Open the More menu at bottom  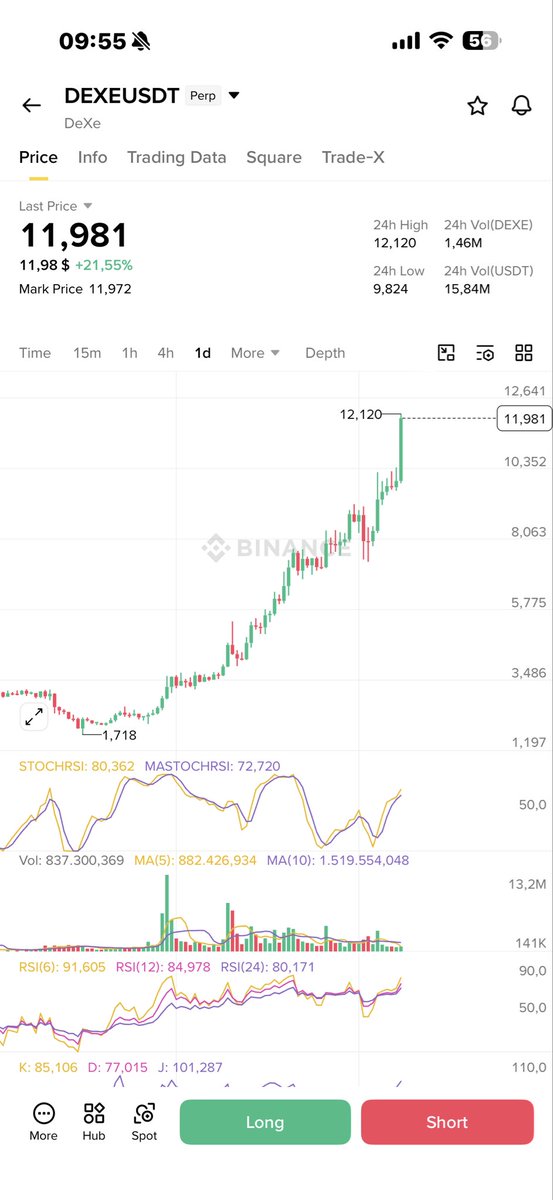pos(43,1122)
